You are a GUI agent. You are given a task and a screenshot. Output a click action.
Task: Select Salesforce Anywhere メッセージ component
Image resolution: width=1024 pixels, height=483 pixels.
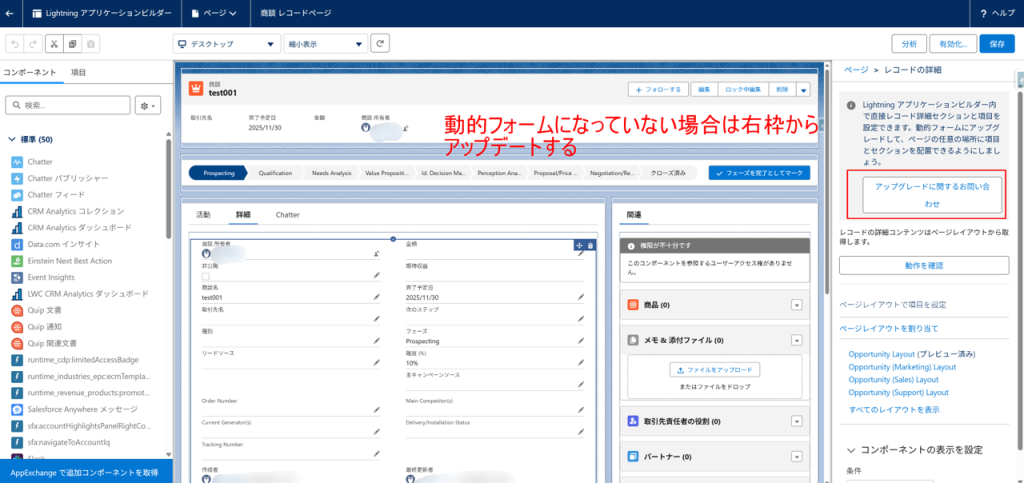pyautogui.click(x=74, y=409)
